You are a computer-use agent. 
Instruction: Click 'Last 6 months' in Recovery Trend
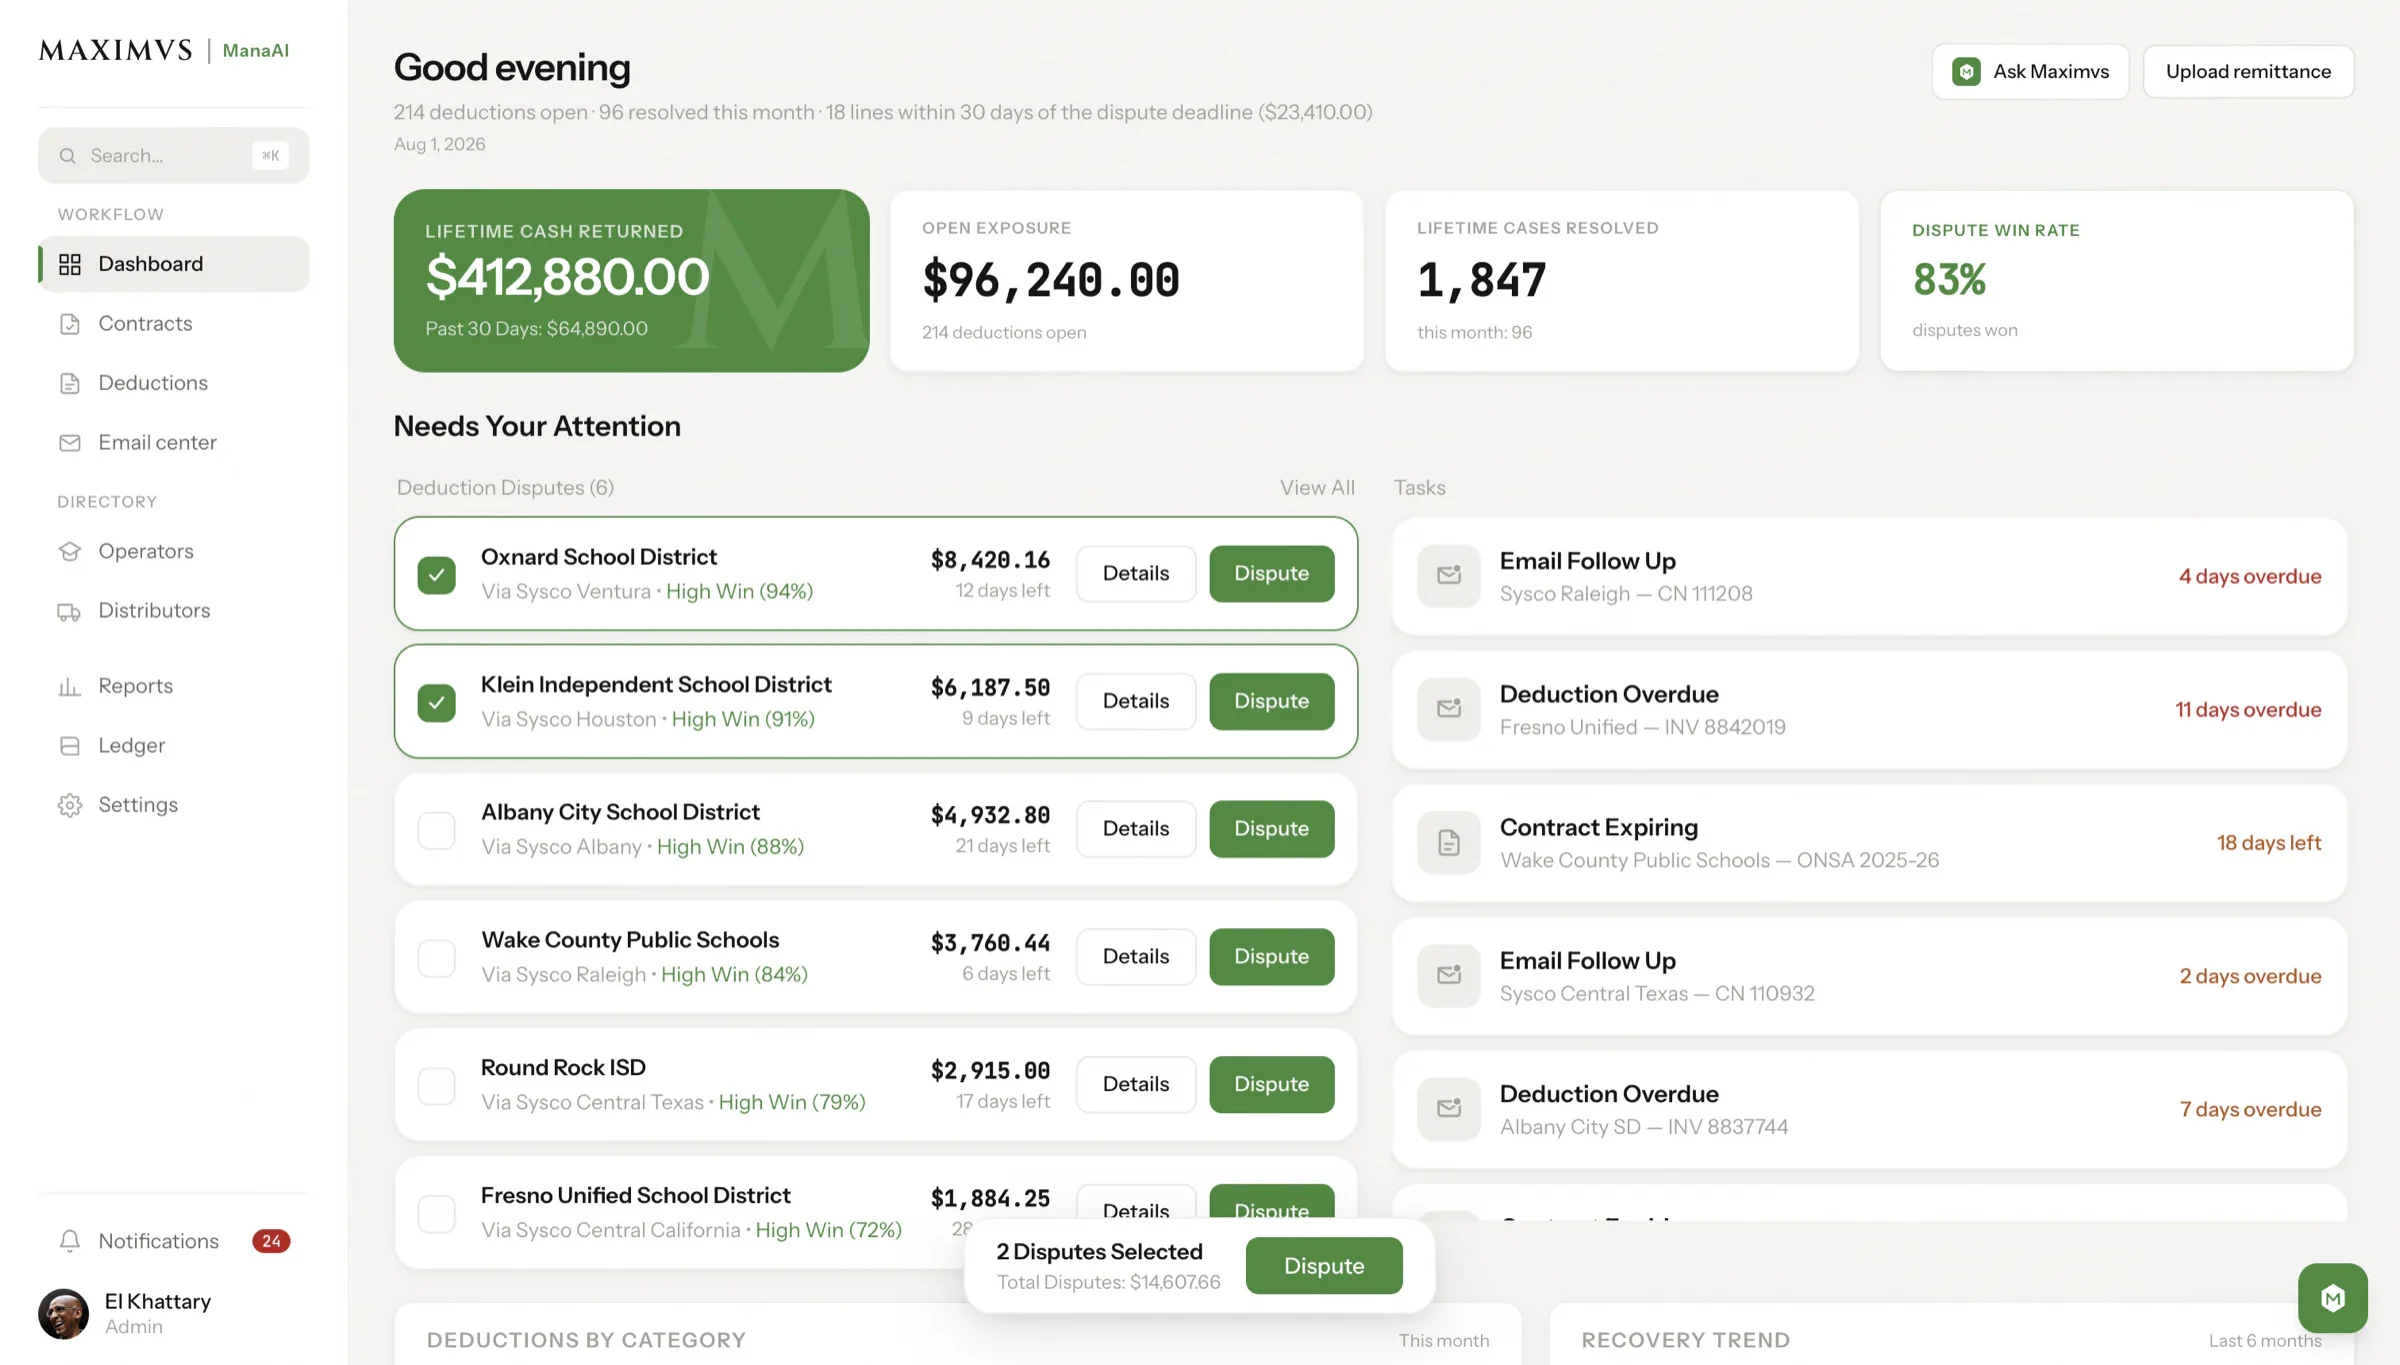pyautogui.click(x=2265, y=1340)
